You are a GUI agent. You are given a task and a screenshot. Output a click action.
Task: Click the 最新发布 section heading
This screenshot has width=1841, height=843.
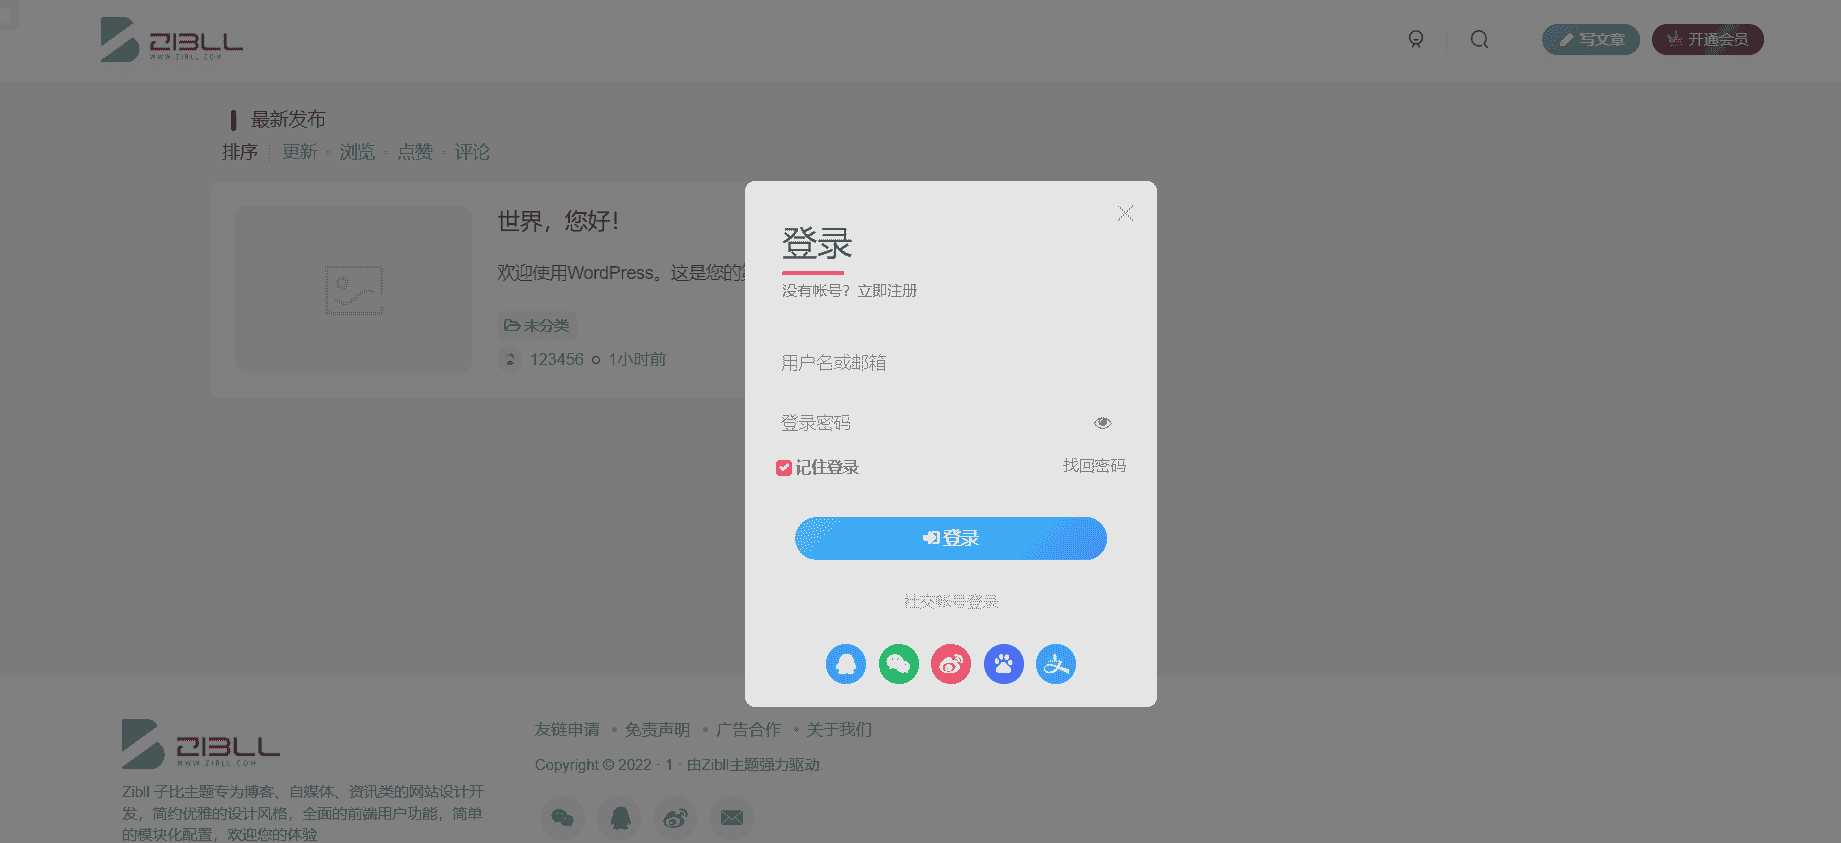point(288,119)
